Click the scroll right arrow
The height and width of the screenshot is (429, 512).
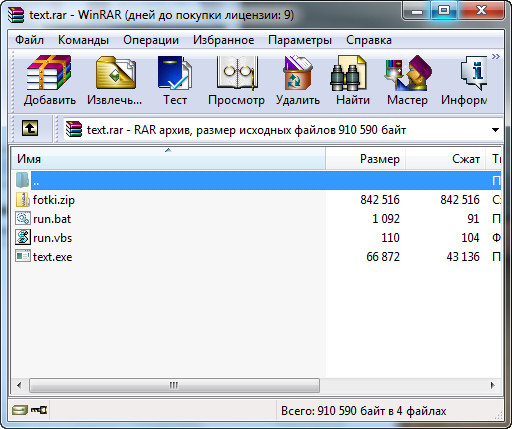[x=493, y=385]
